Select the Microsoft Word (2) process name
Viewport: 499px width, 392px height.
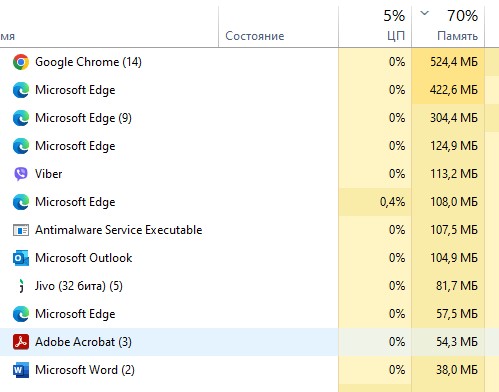click(85, 370)
